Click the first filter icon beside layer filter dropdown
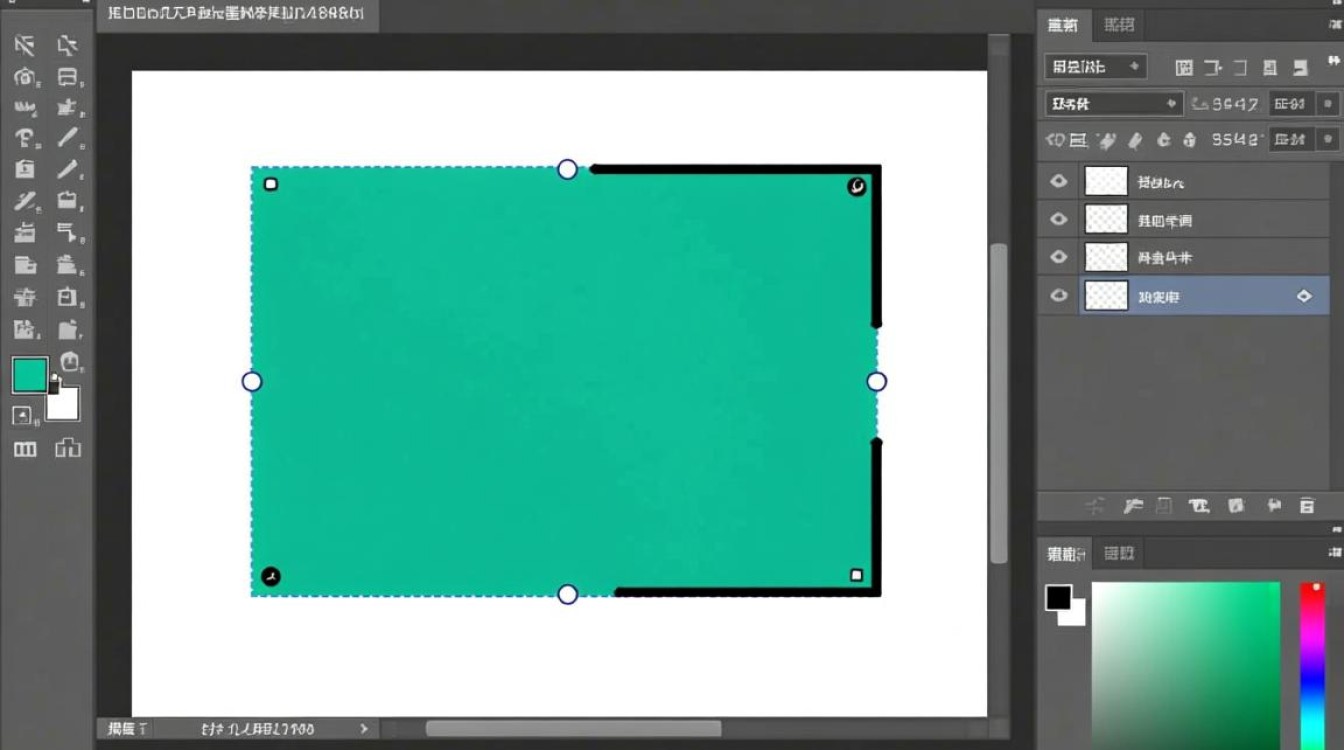Image resolution: width=1344 pixels, height=750 pixels. tap(1184, 67)
